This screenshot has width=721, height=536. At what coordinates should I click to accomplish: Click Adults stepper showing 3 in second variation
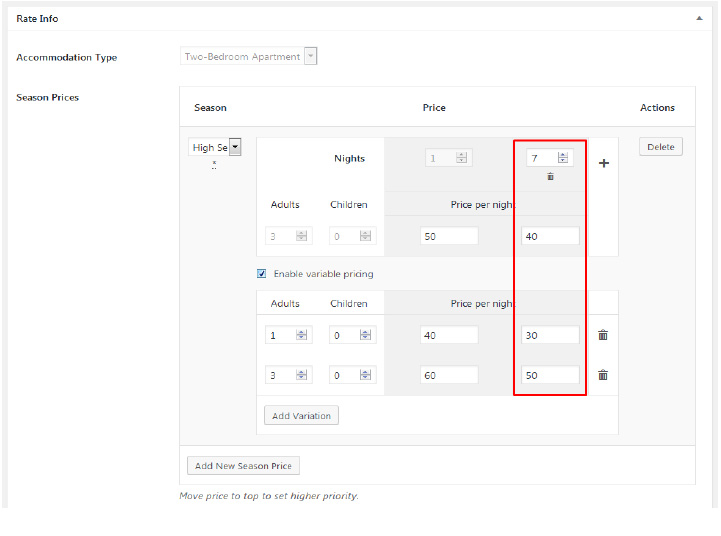301,375
